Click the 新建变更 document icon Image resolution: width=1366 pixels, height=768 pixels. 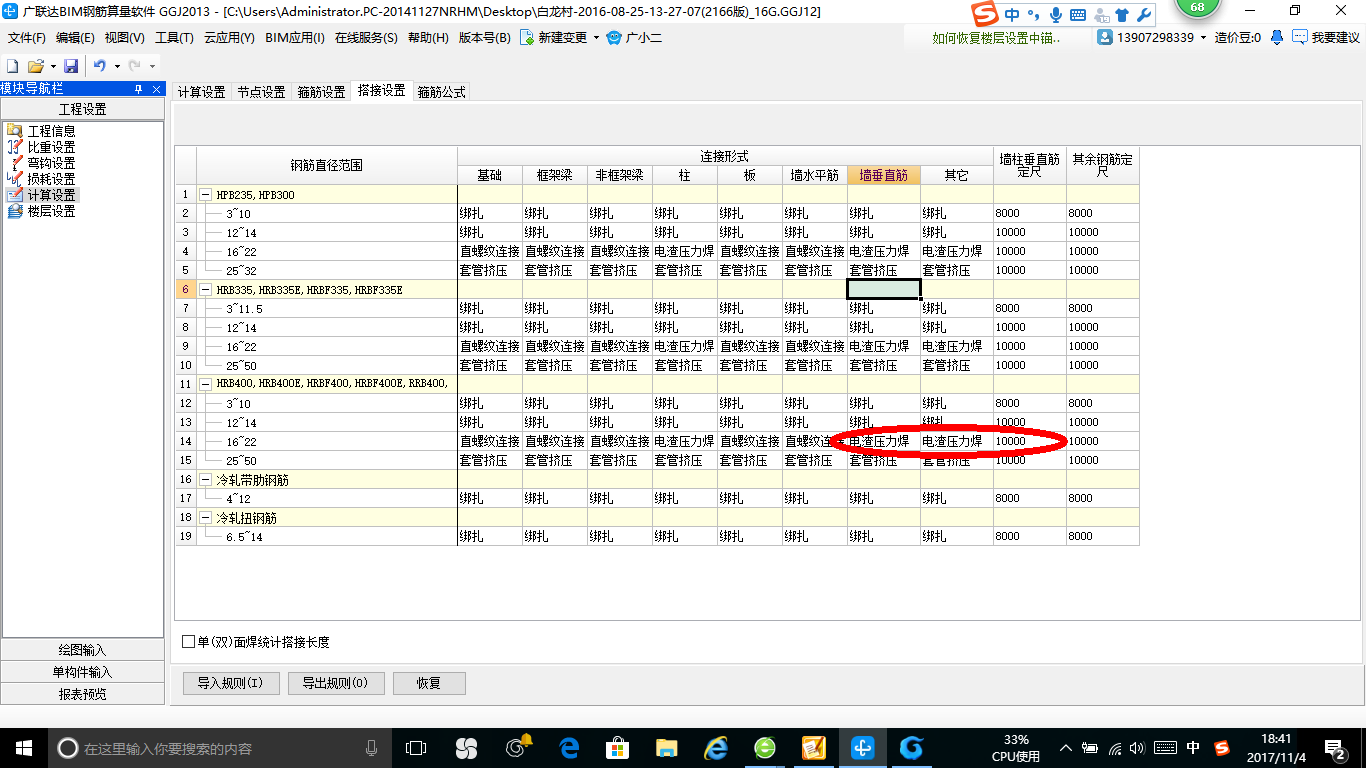[x=526, y=38]
